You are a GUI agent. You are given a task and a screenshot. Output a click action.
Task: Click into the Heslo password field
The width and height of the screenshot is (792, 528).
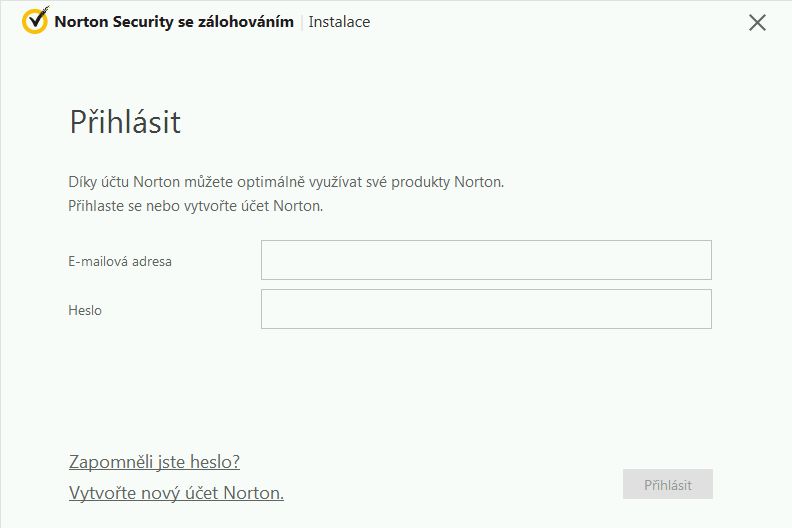486,309
